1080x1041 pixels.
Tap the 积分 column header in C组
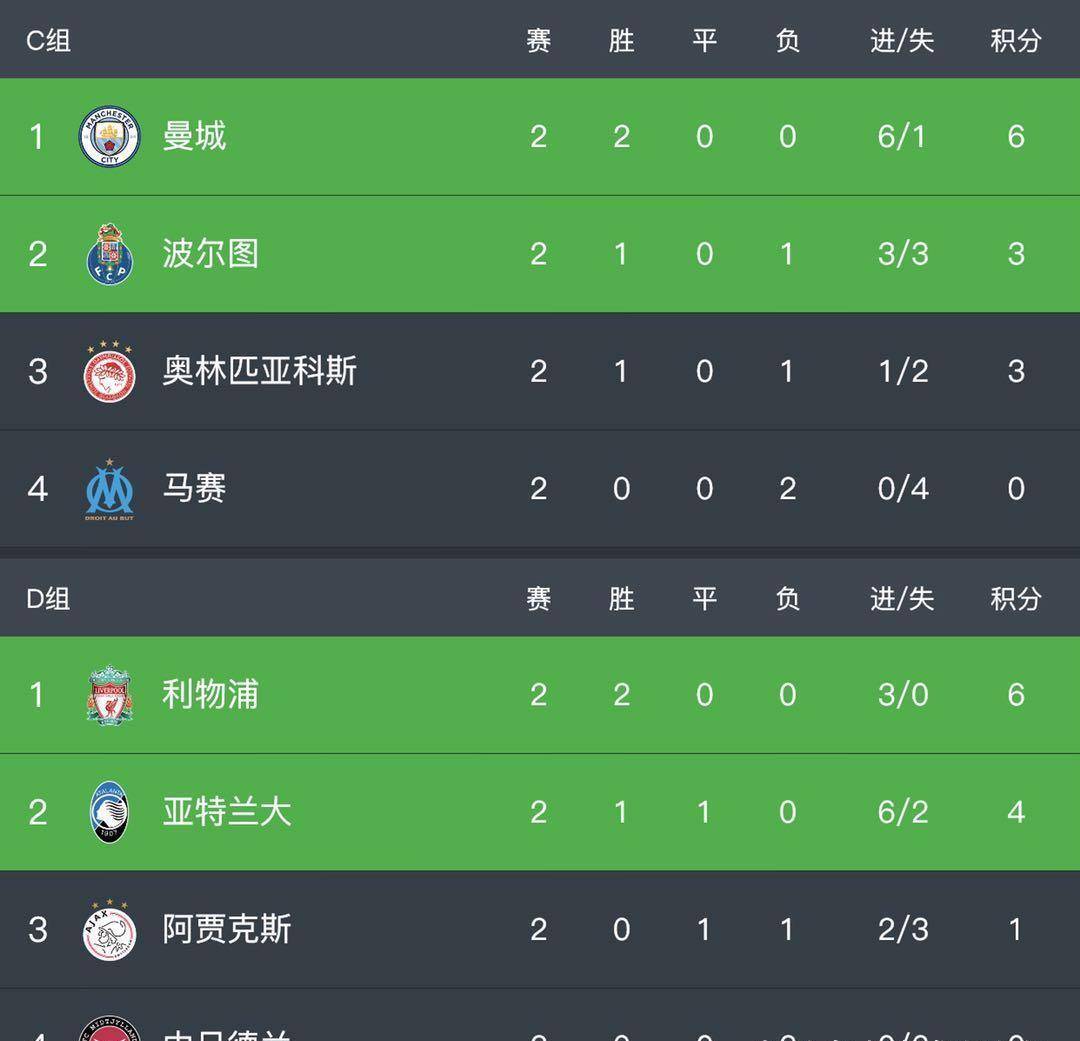tap(1016, 41)
